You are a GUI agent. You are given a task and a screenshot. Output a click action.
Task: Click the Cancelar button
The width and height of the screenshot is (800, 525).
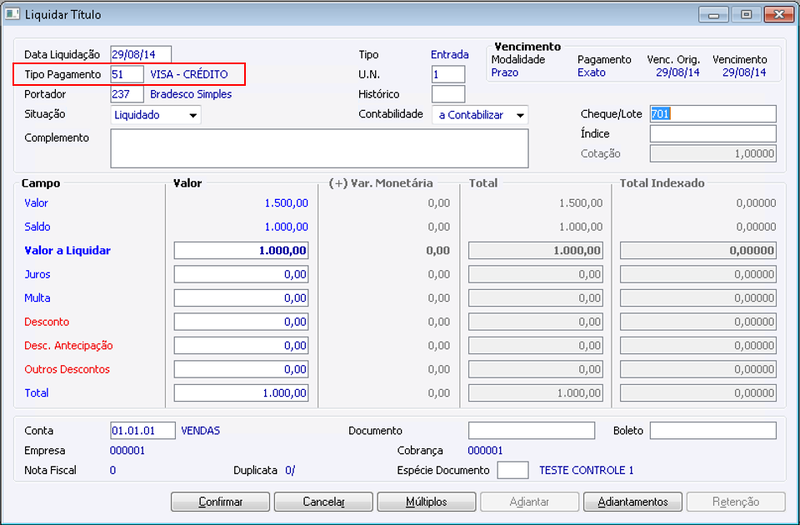(x=323, y=502)
